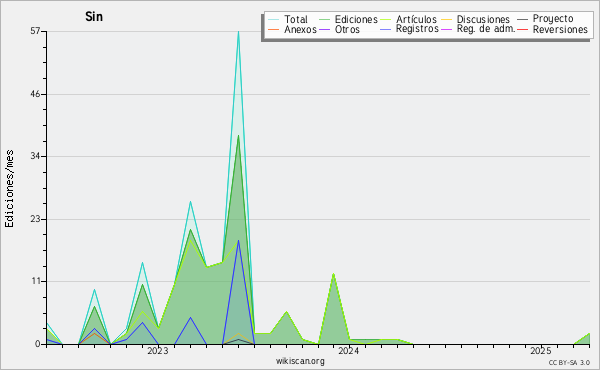
Task: Click the 2024 x-axis label
Action: click(x=349, y=350)
